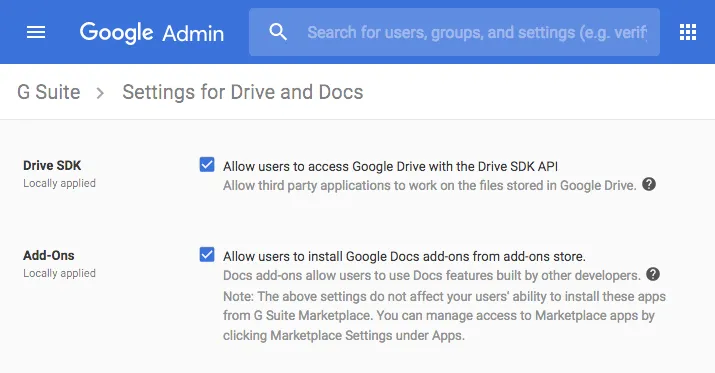Click 'Allow users to install Google Docs add-ons' label

[x=404, y=256]
